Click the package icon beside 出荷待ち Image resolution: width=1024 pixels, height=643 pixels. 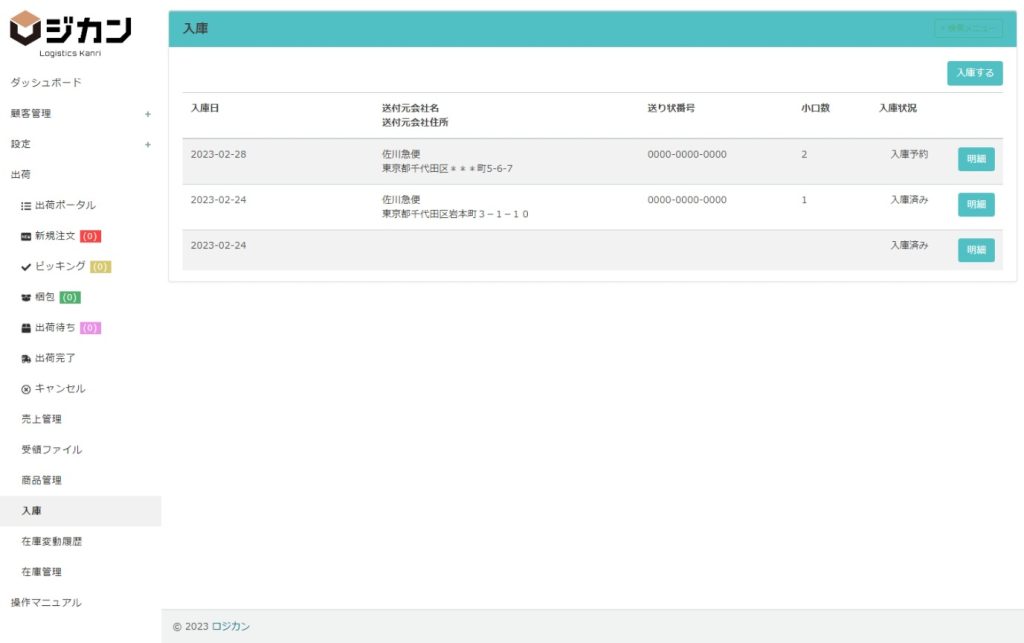26,328
